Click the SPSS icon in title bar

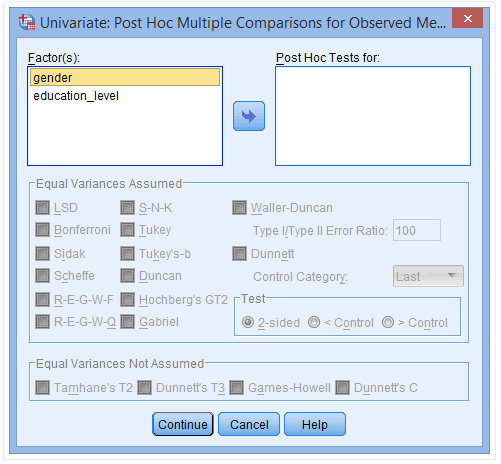coord(27,23)
